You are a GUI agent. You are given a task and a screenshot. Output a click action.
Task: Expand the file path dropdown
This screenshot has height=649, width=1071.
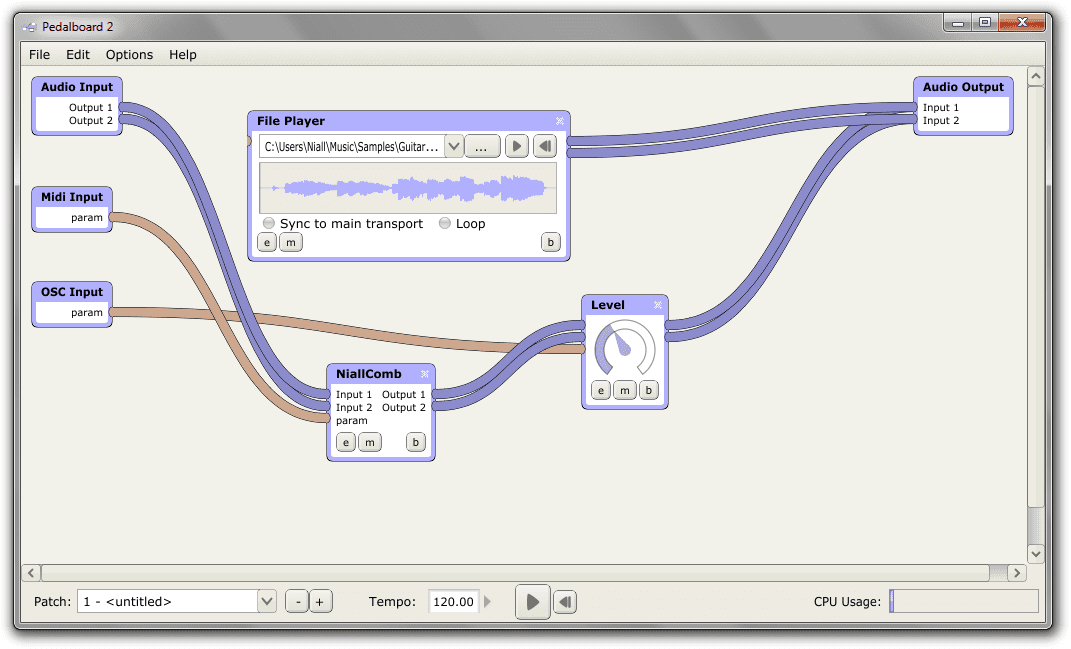(453, 147)
